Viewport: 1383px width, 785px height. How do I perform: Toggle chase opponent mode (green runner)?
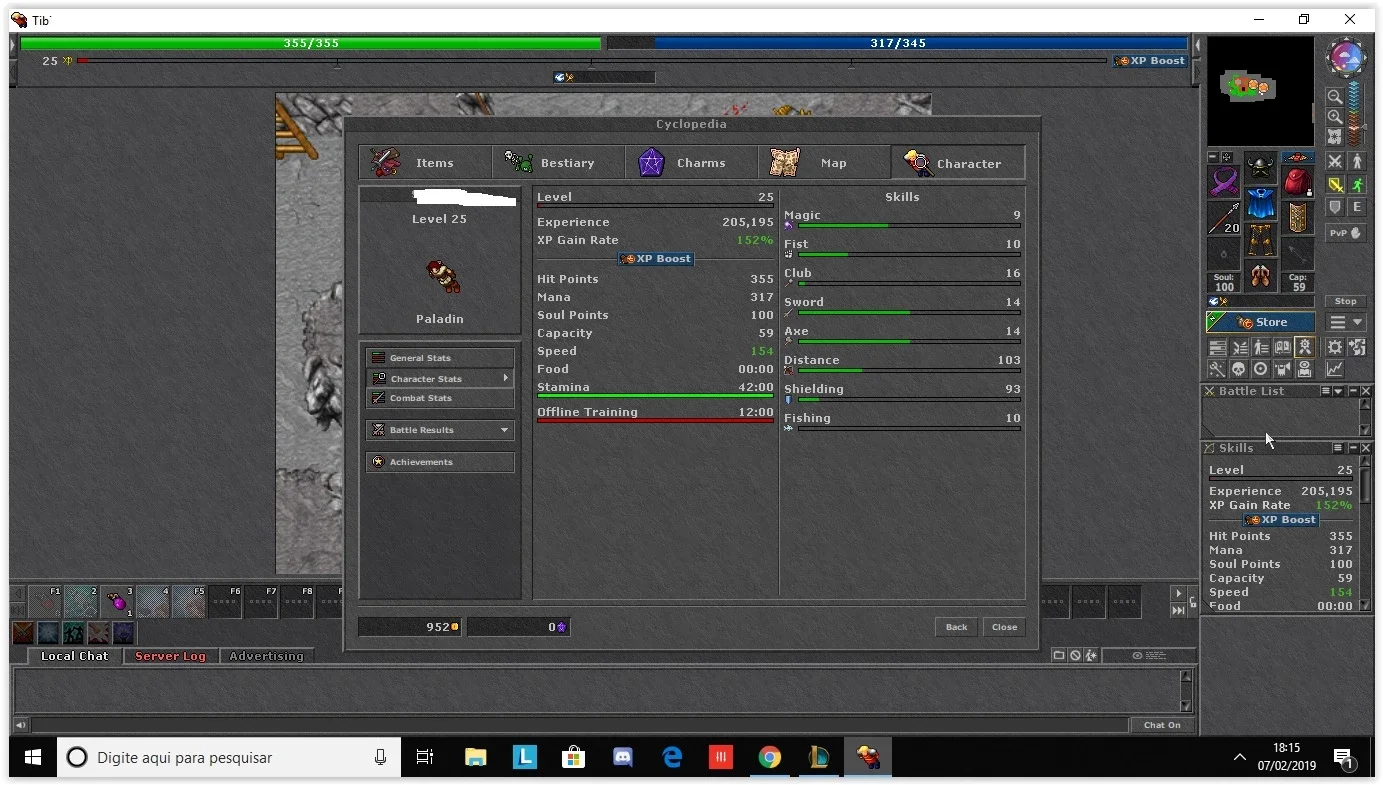click(1357, 184)
